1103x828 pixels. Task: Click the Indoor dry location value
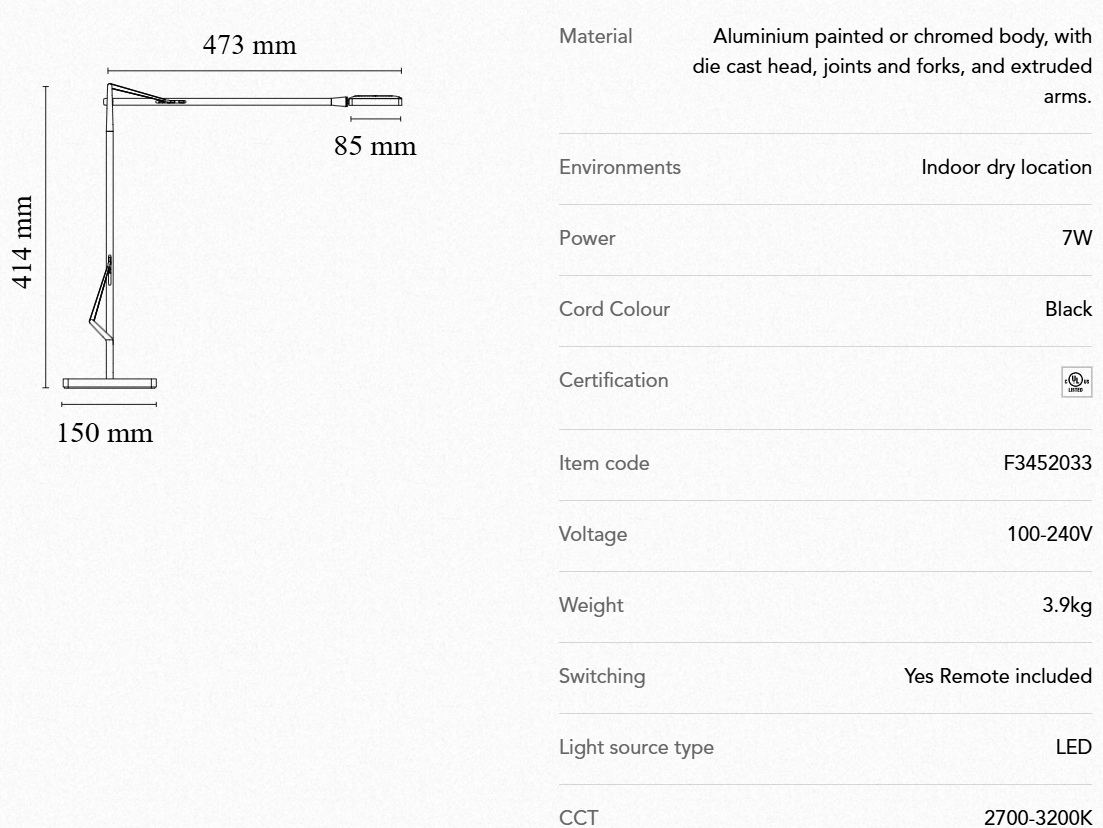point(1006,168)
